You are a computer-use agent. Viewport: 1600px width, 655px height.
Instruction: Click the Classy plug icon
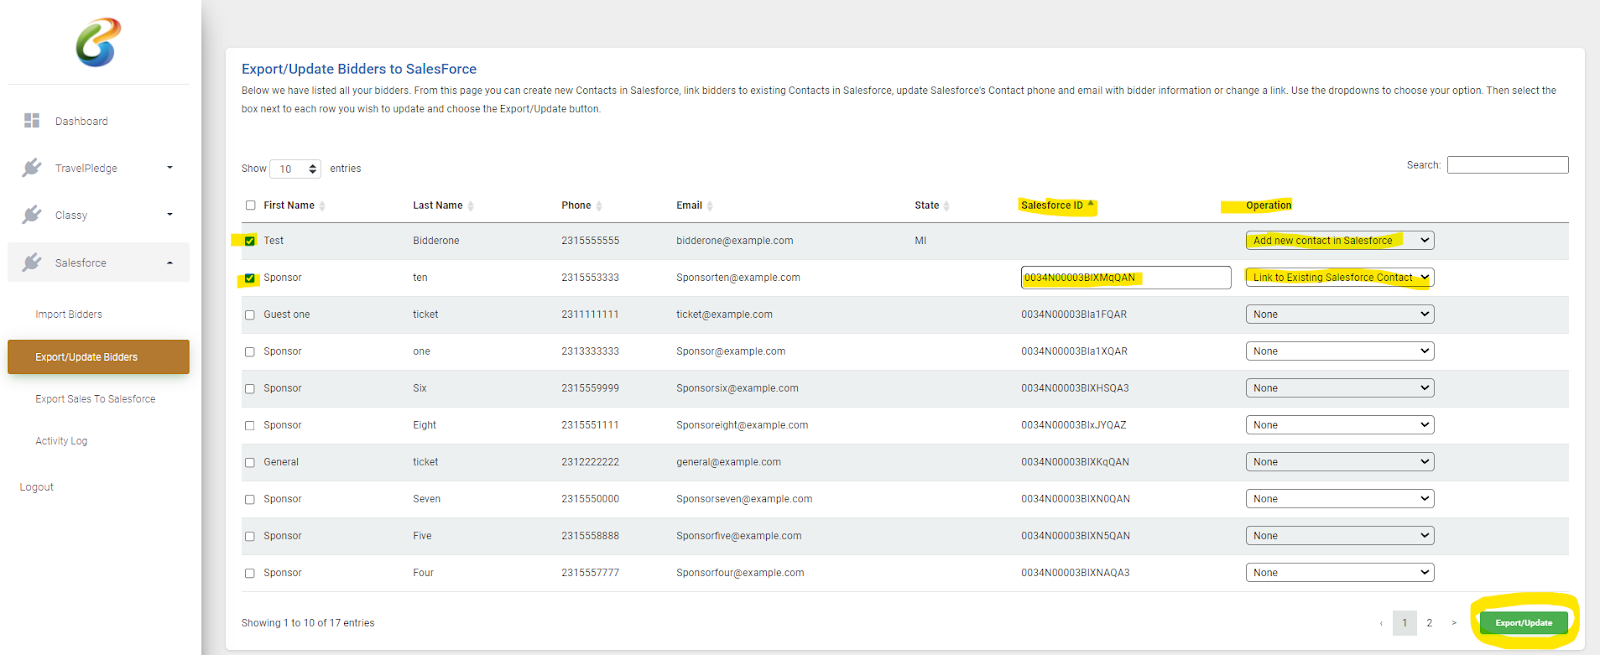point(32,214)
